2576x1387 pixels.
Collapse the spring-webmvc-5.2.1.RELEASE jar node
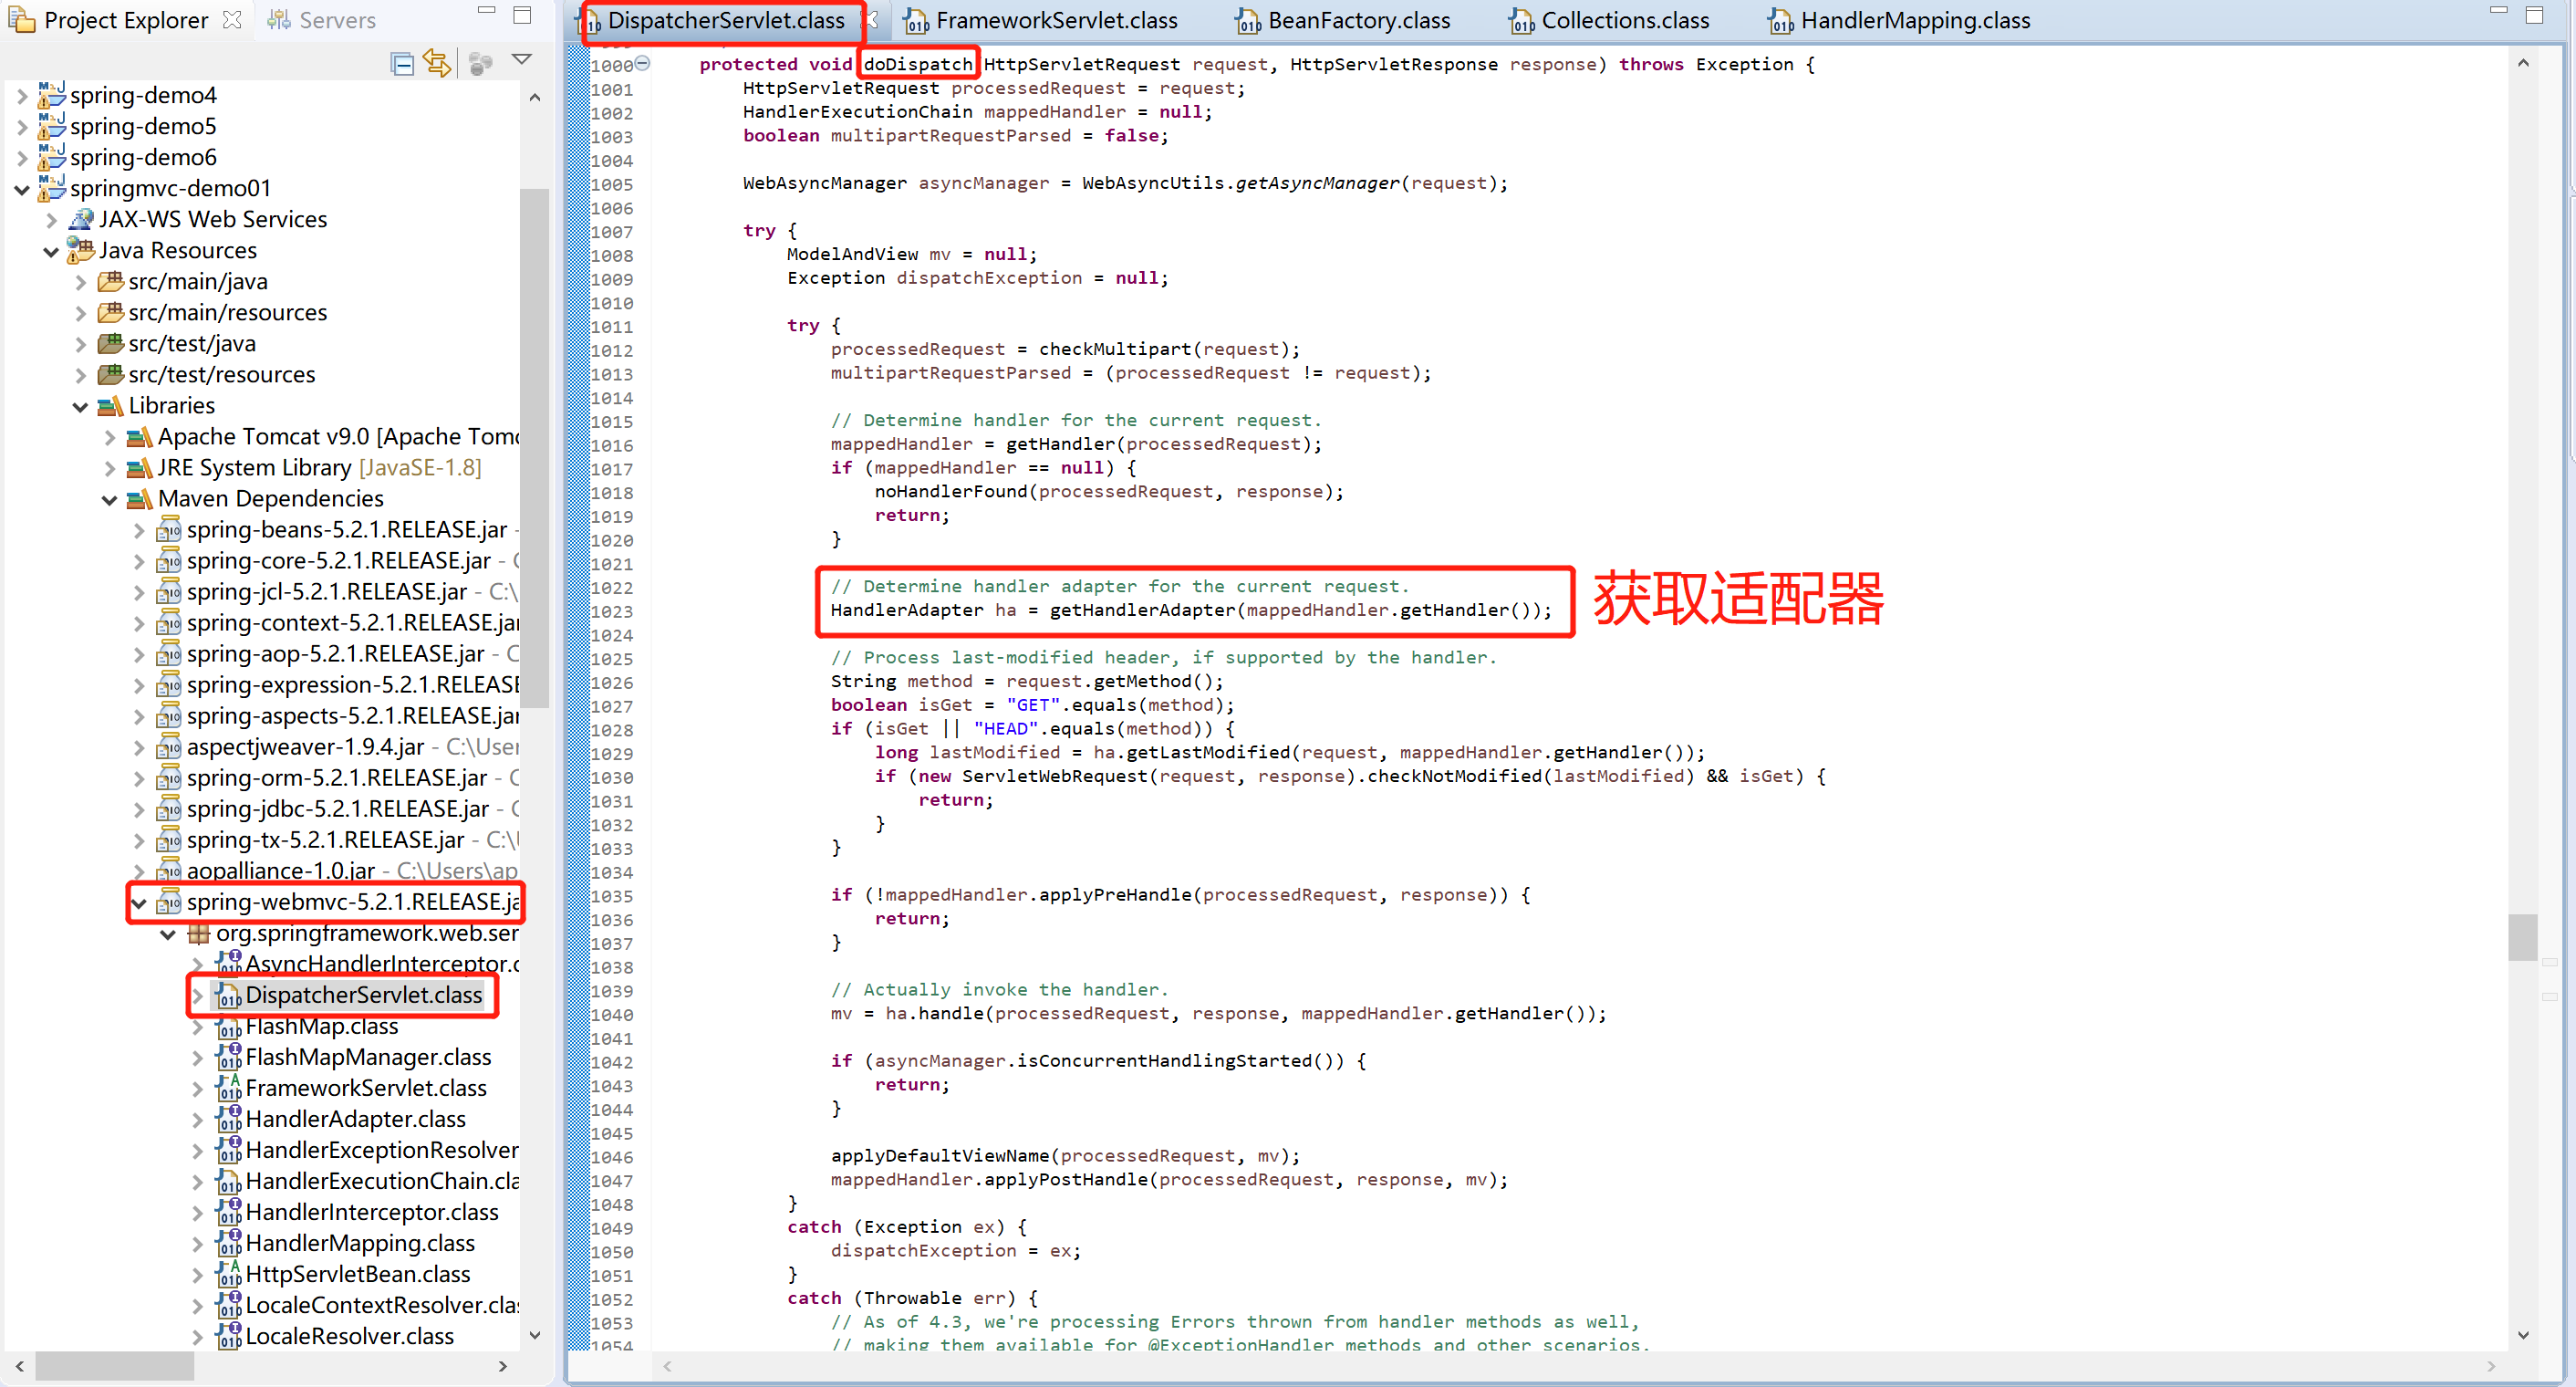pos(139,903)
